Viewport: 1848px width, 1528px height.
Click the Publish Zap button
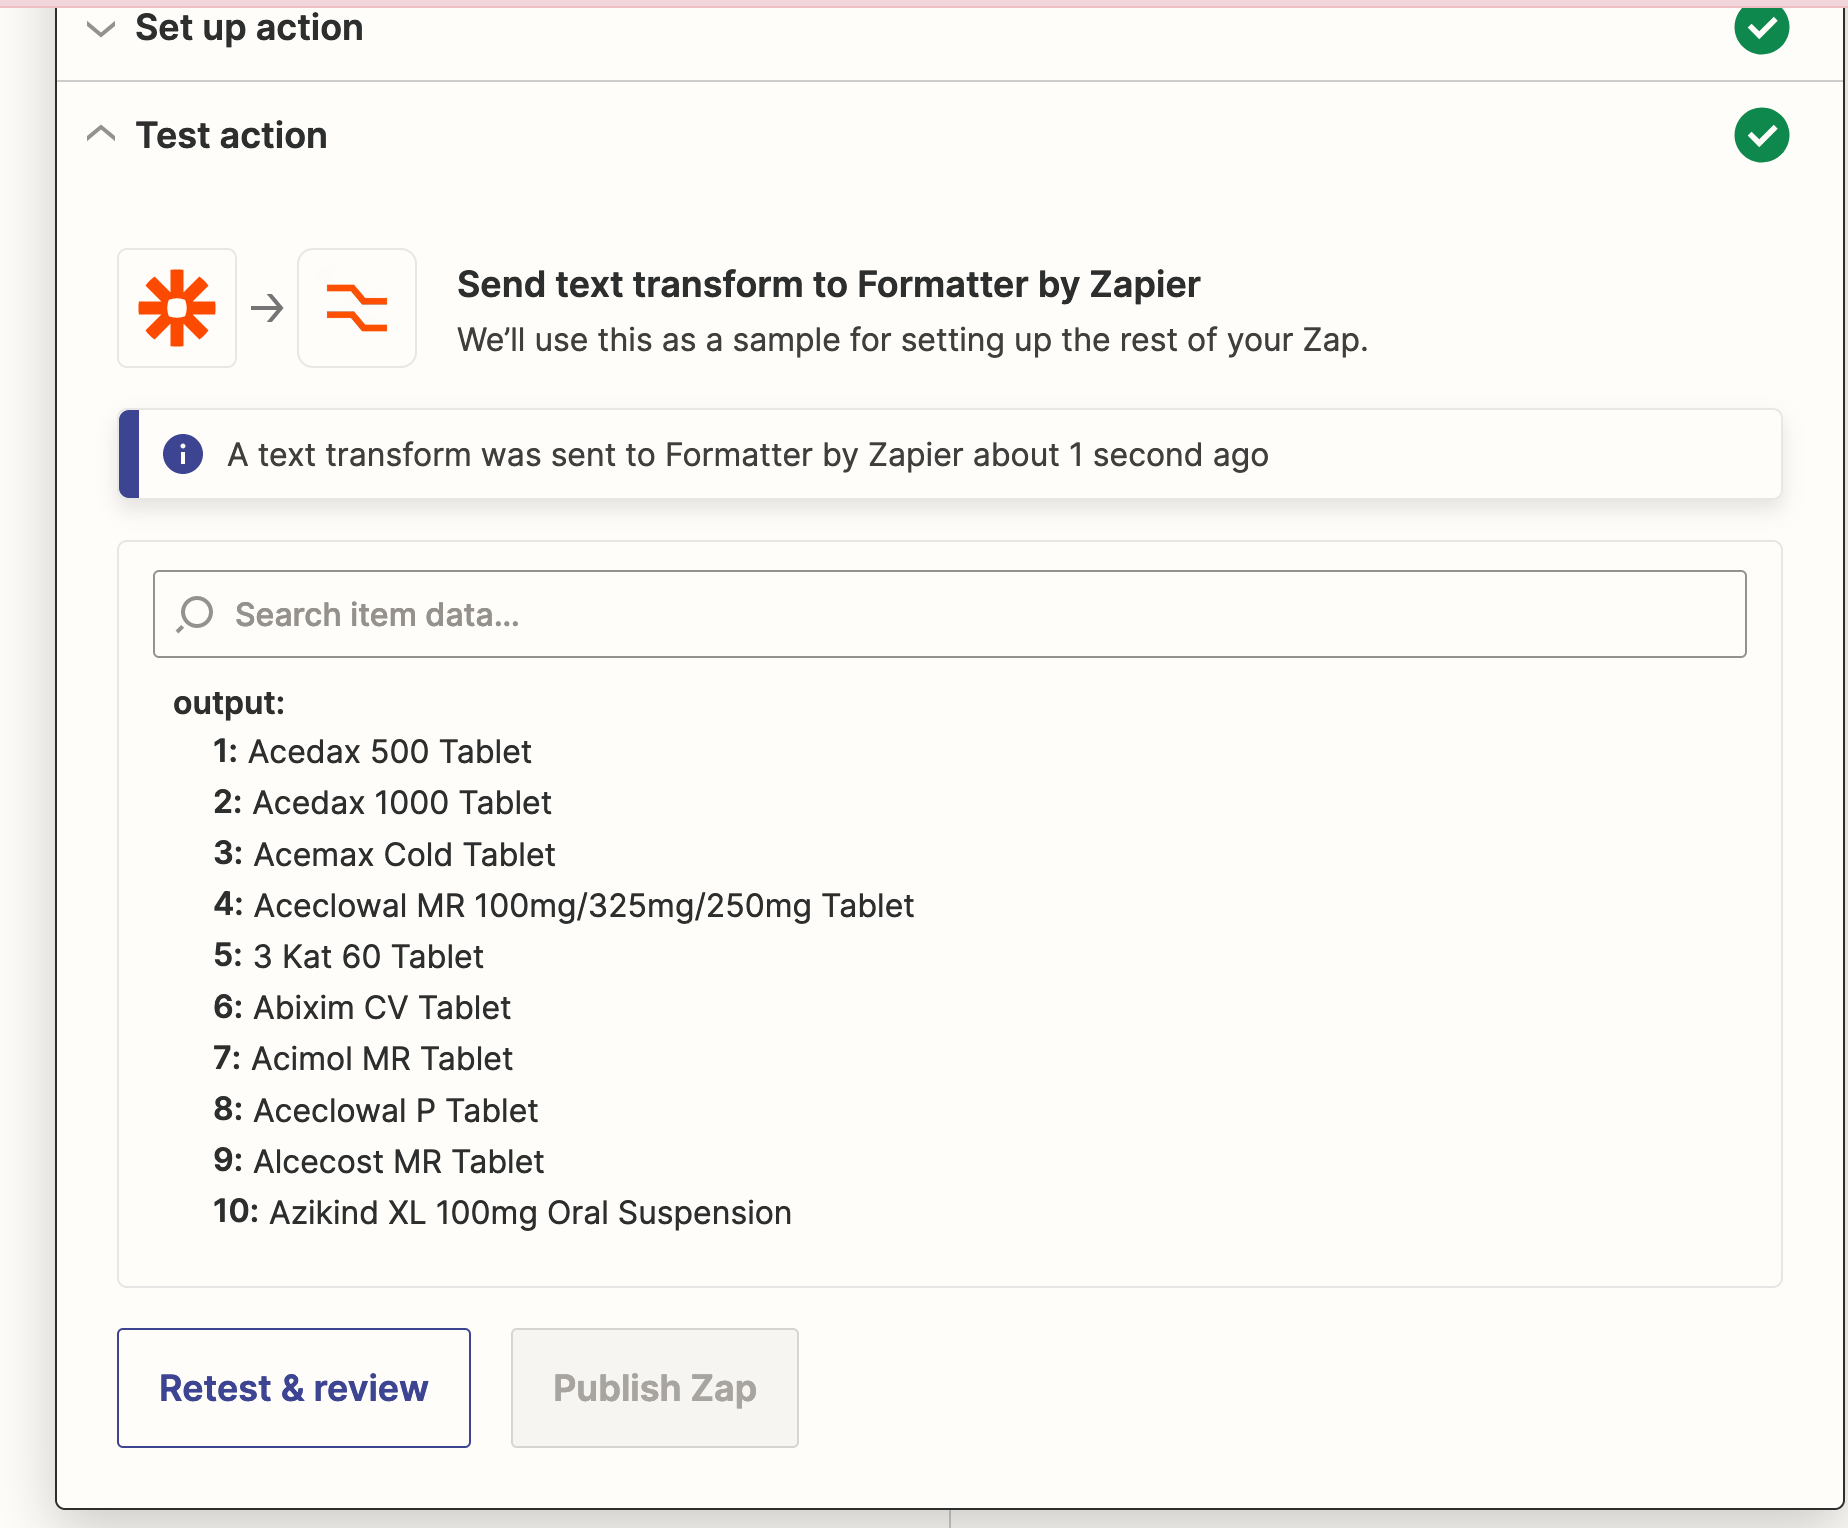pyautogui.click(x=655, y=1388)
